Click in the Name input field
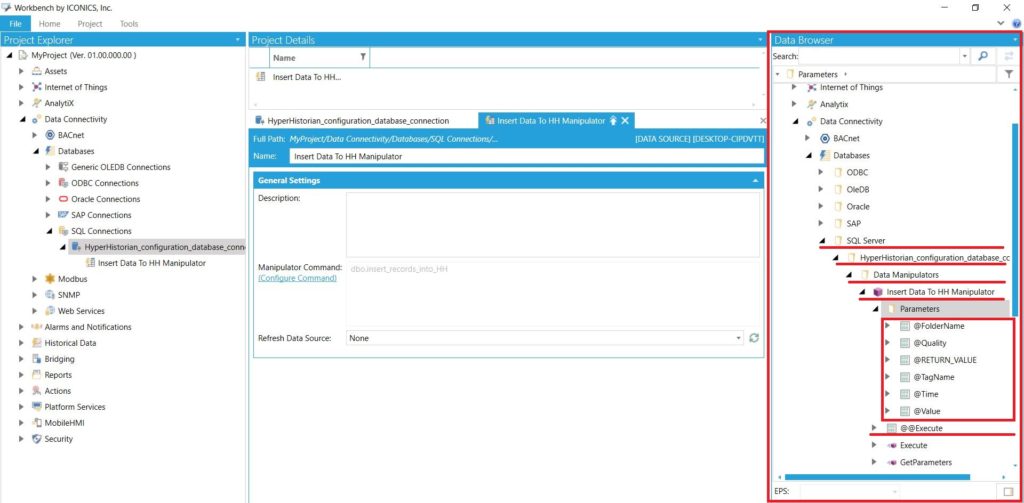1024x503 pixels. (x=526, y=156)
